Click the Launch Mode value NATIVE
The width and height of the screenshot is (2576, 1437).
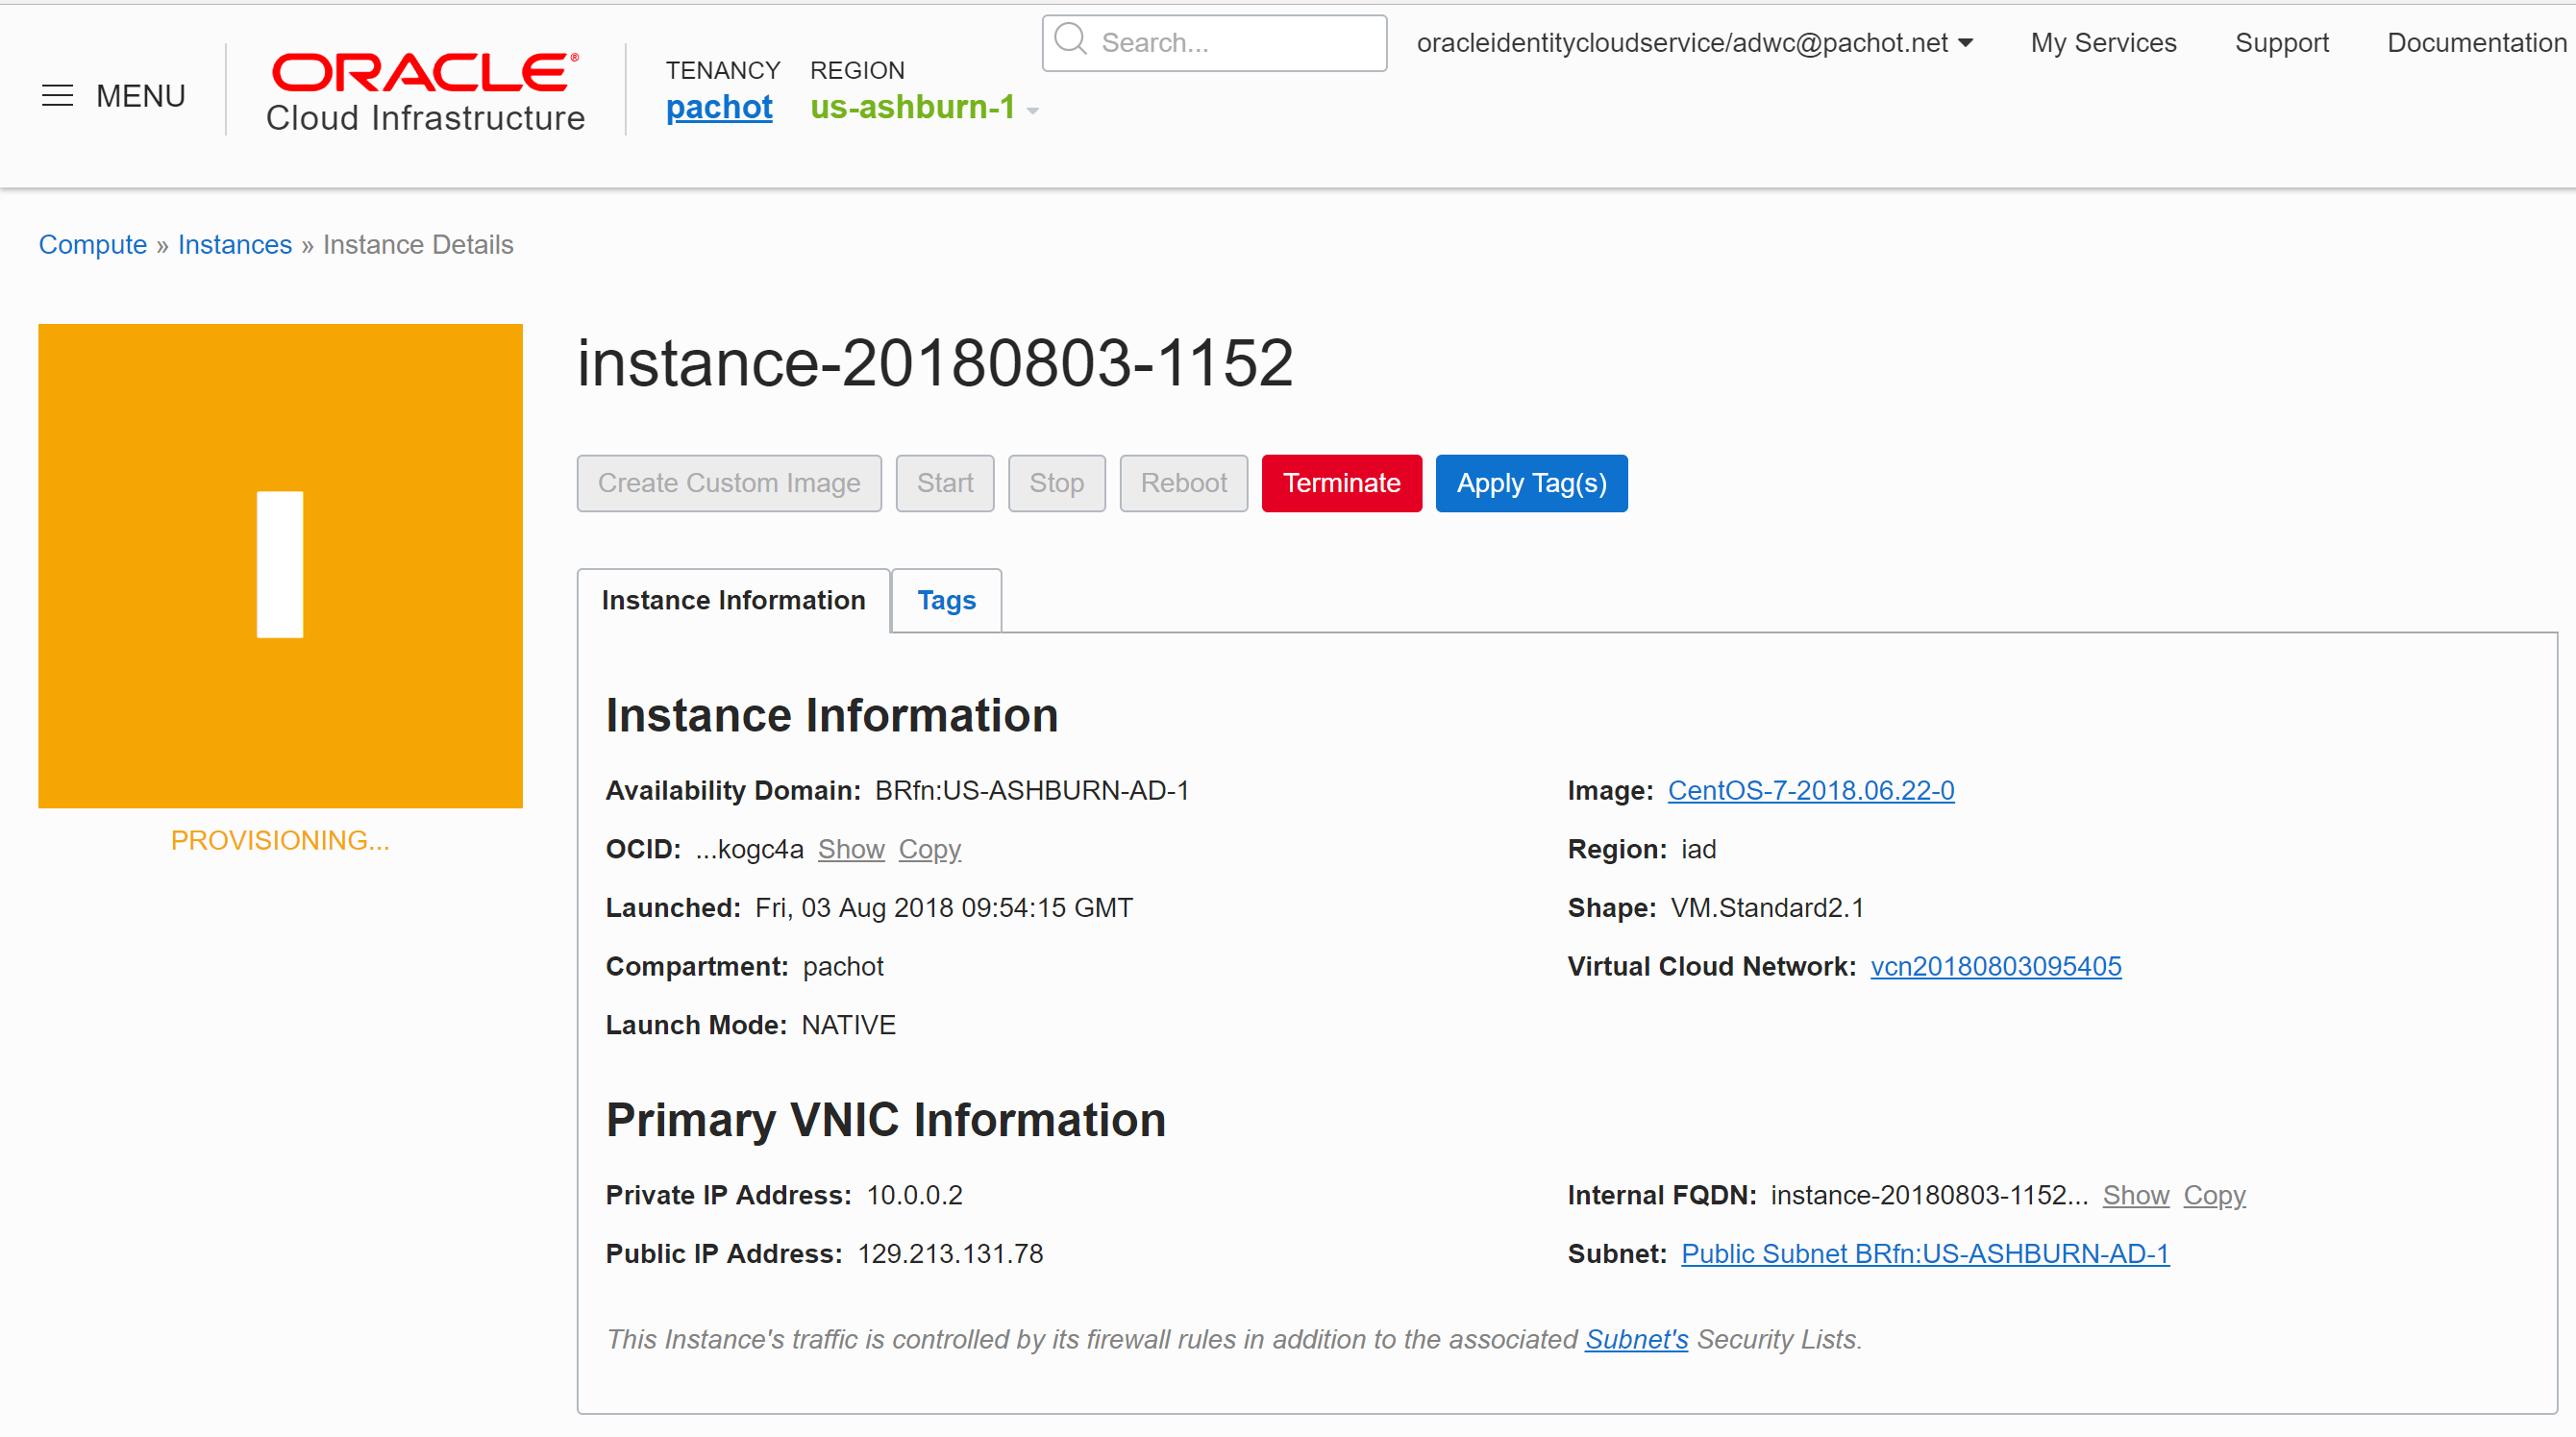click(849, 1026)
